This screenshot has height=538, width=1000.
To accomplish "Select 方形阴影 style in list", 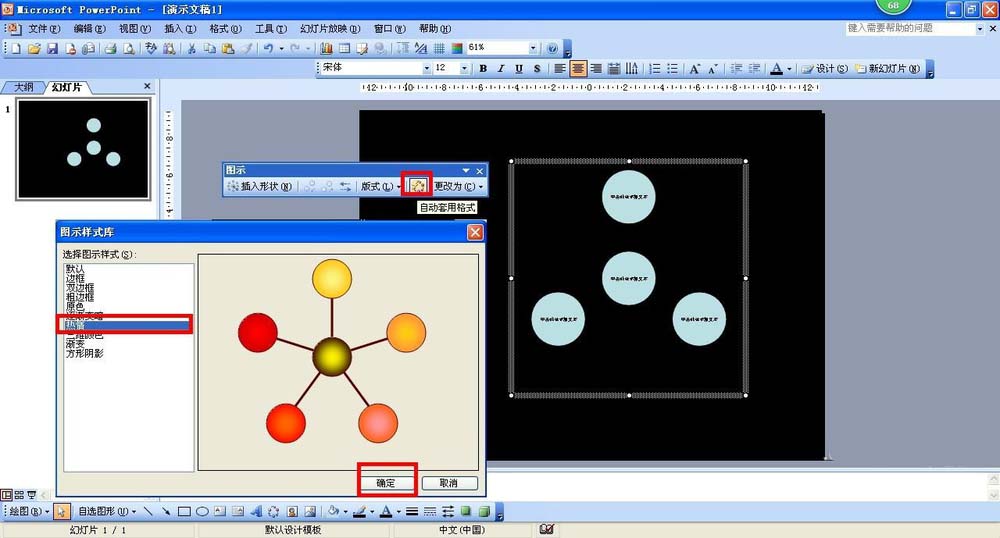I will click(84, 353).
